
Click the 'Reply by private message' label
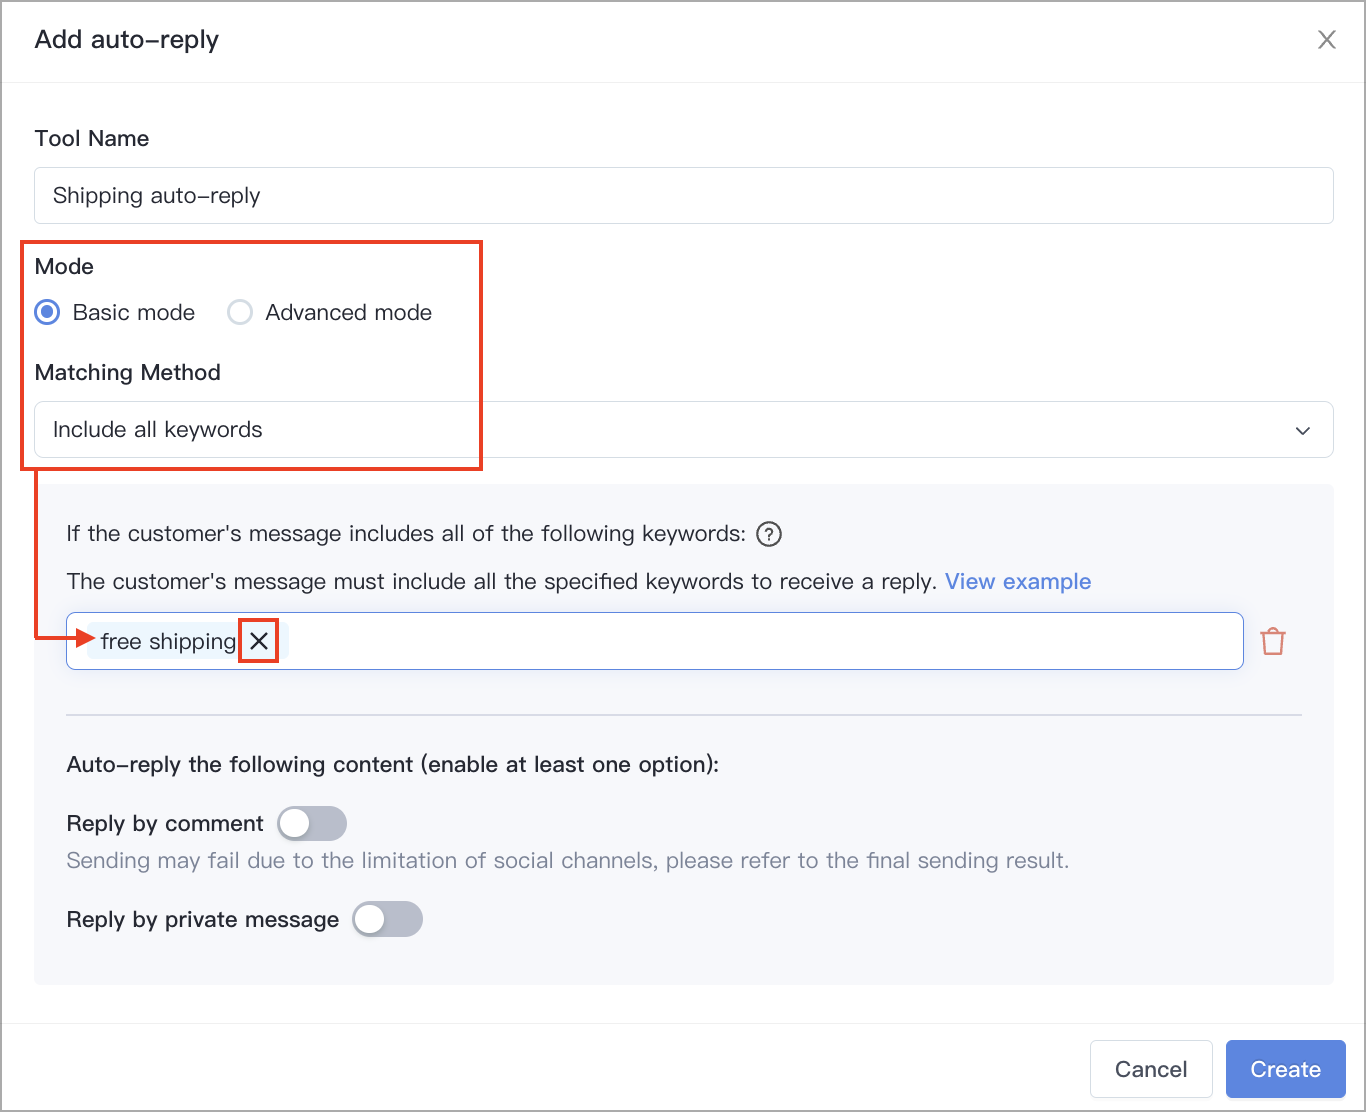(203, 920)
